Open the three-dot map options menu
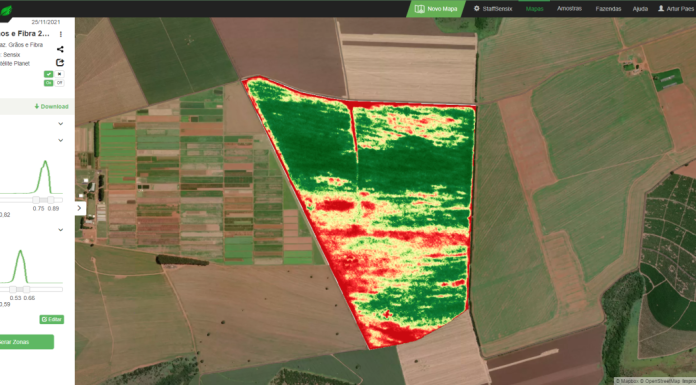 point(61,34)
